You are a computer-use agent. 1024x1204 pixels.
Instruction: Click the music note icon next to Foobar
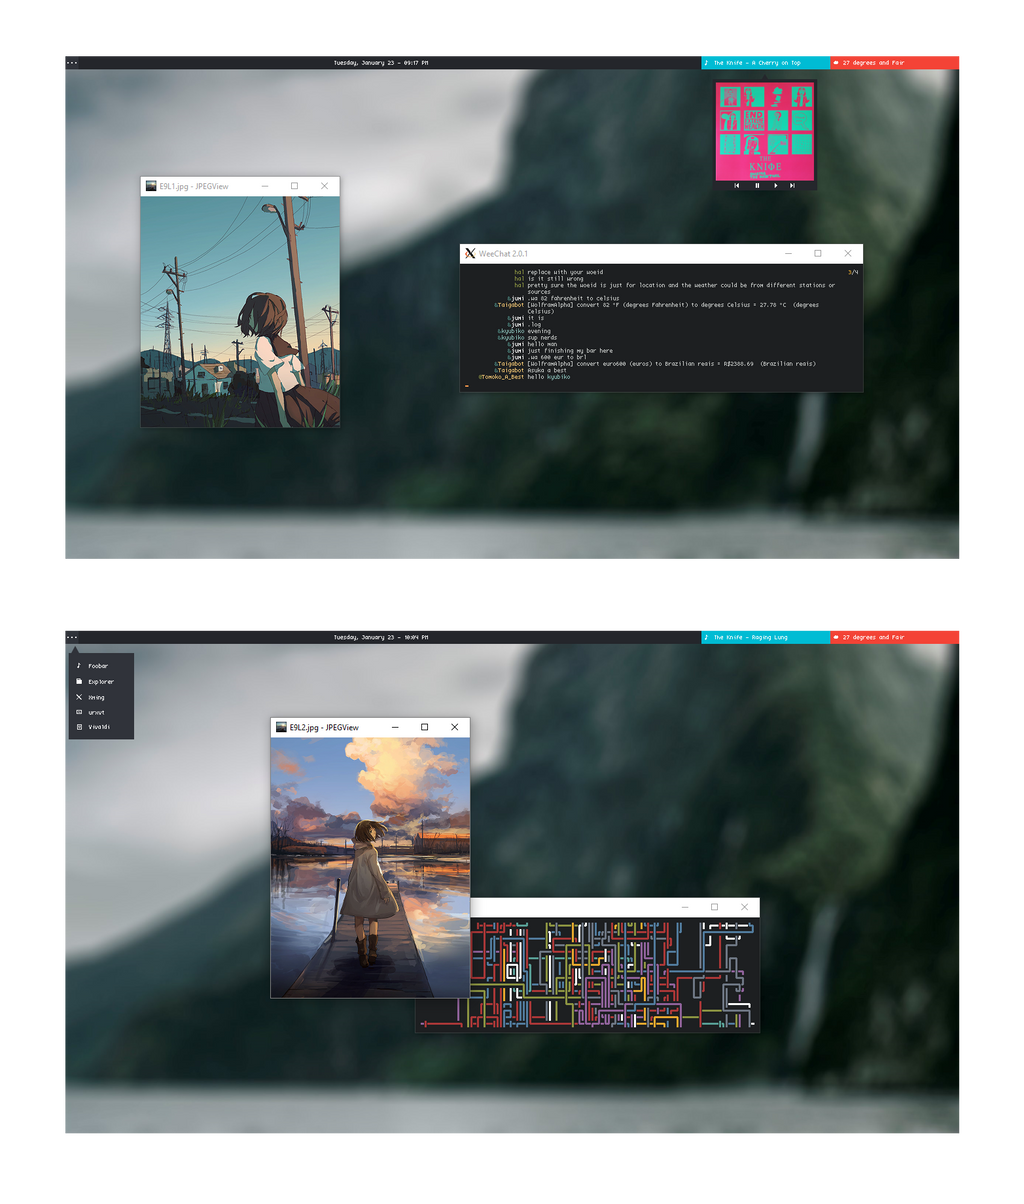(x=79, y=666)
